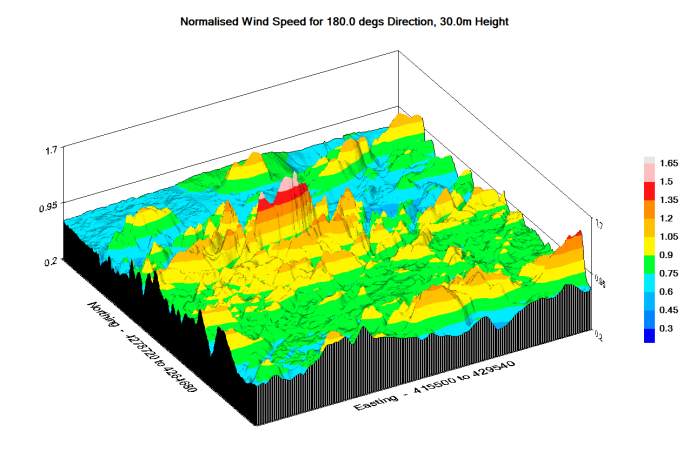Click the 0.3 legend value label

pyautogui.click(x=668, y=327)
